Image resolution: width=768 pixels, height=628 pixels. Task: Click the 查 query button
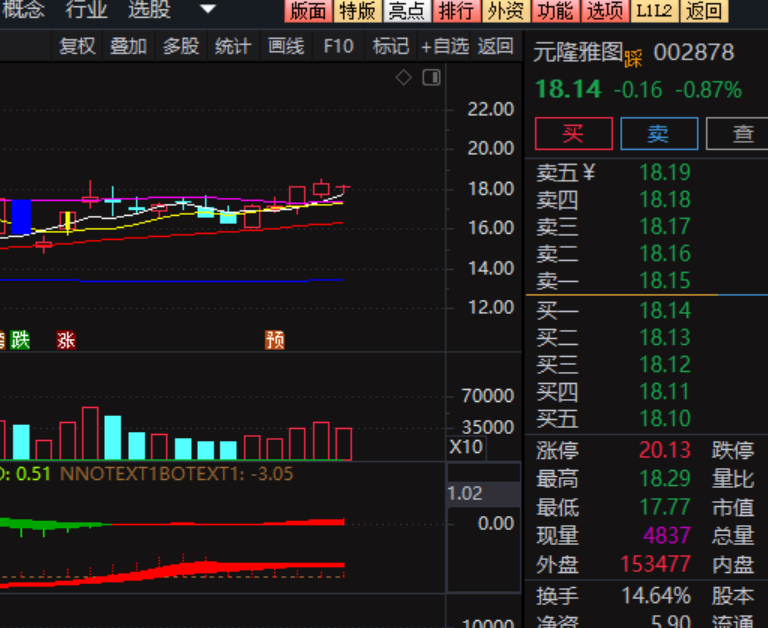[741, 134]
